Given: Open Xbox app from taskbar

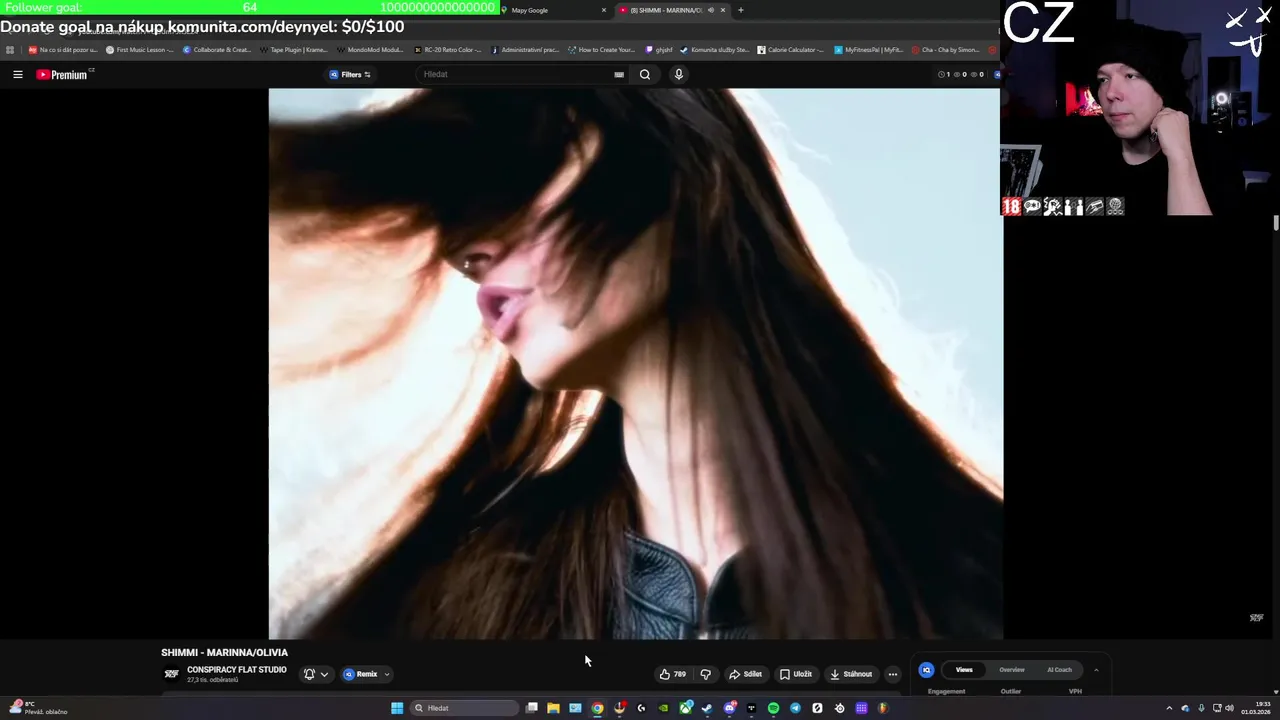Looking at the screenshot, I should coord(686,708).
